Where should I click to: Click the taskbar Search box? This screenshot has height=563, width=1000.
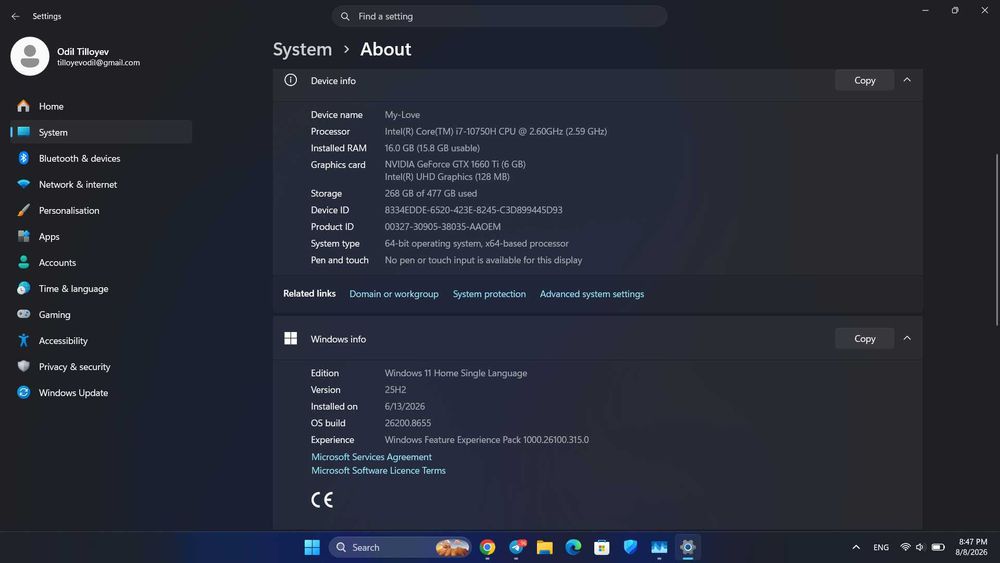pyautogui.click(x=400, y=547)
